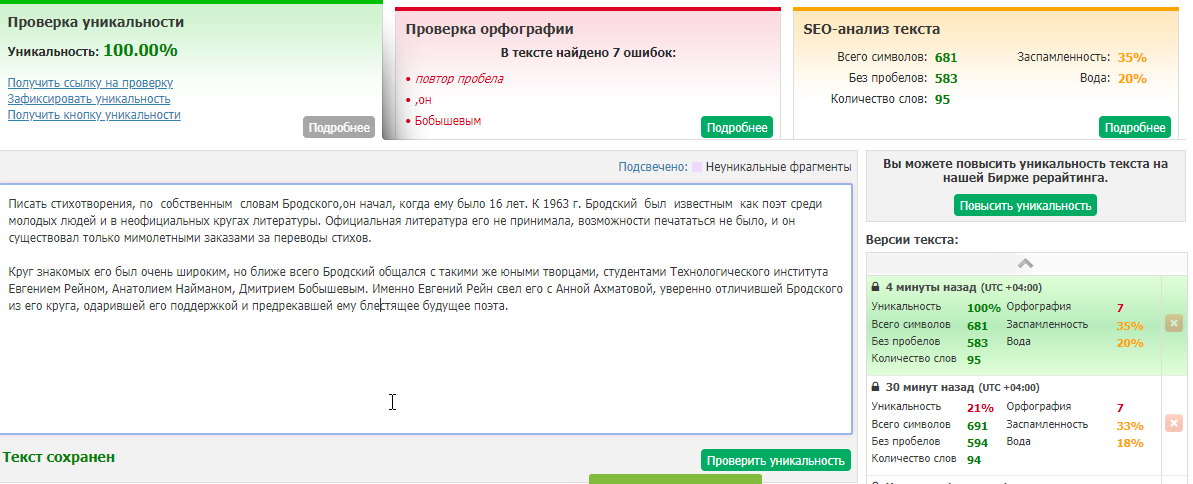Click inside the main text editing area
Viewport: 1193px width, 484px height.
pyautogui.click(x=425, y=370)
